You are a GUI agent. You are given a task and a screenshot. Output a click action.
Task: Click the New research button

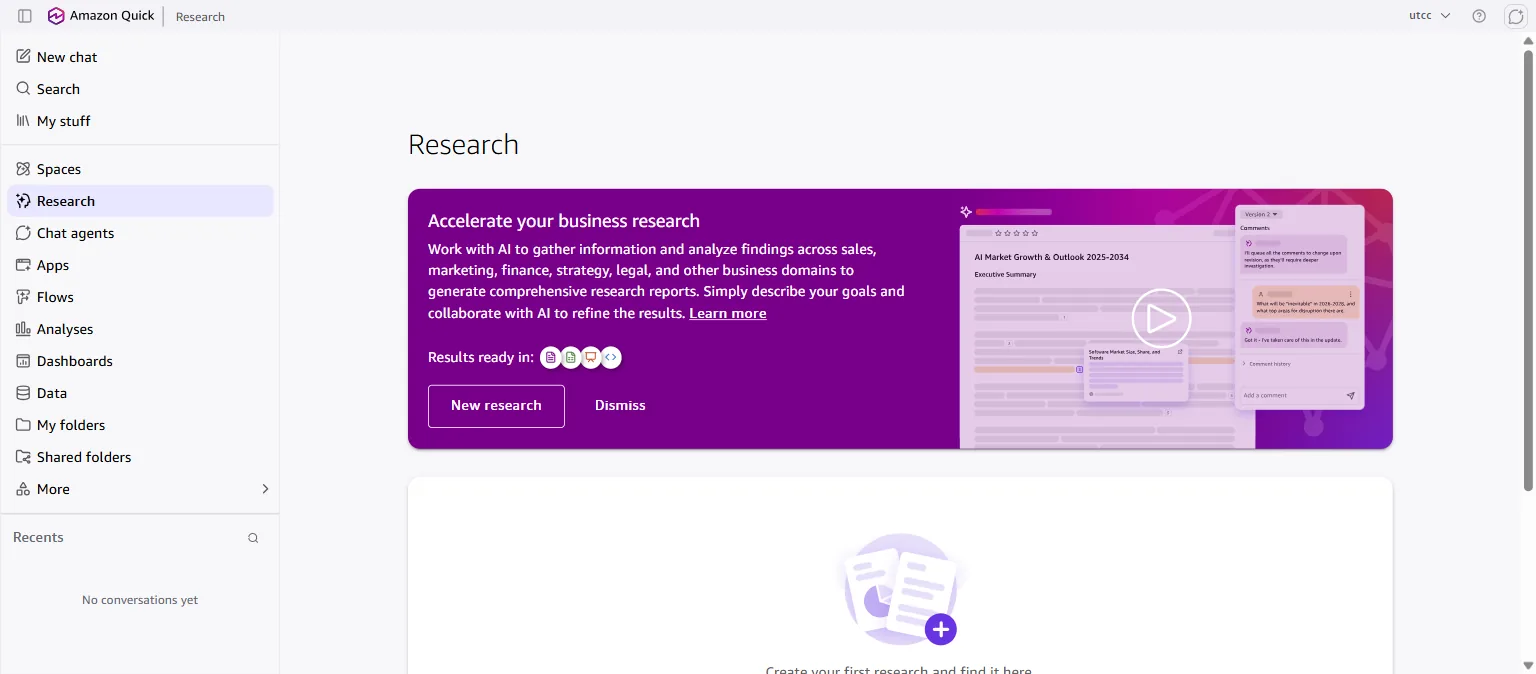point(496,406)
